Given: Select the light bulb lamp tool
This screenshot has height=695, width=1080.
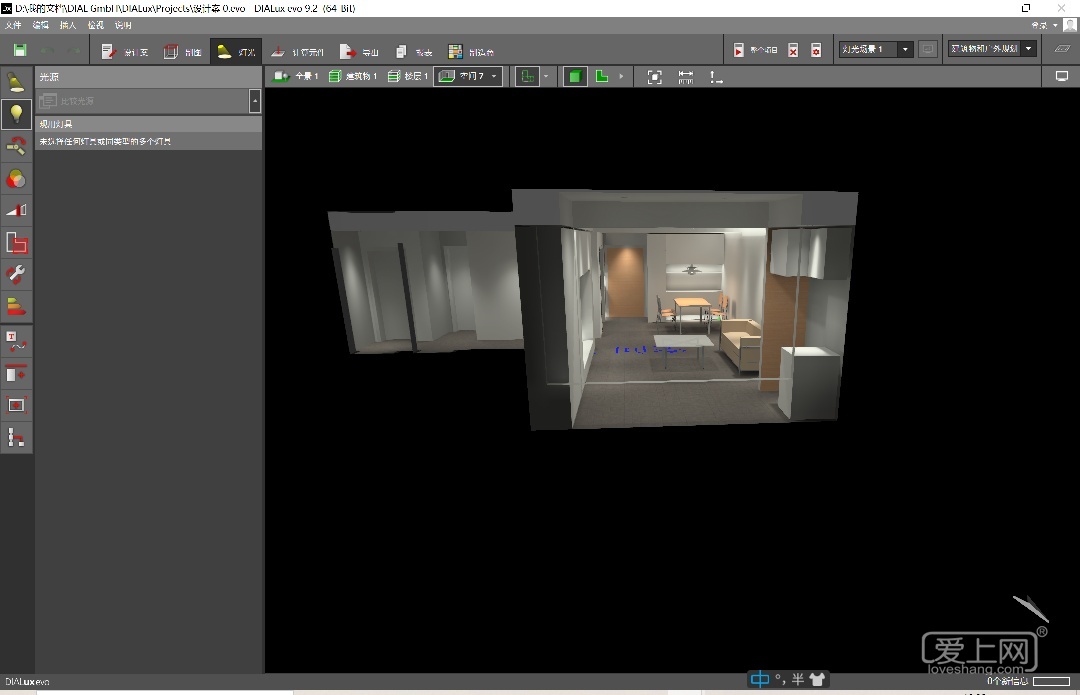Looking at the screenshot, I should 16,114.
